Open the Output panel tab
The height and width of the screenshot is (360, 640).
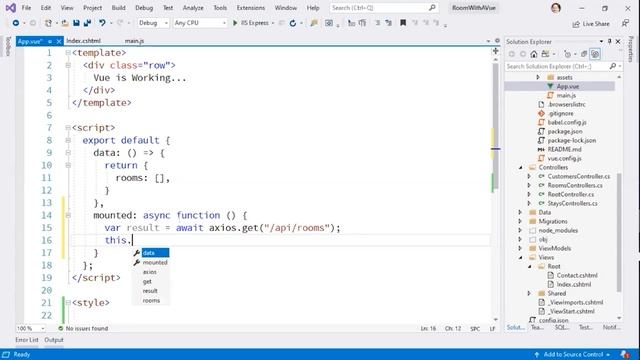pos(54,340)
